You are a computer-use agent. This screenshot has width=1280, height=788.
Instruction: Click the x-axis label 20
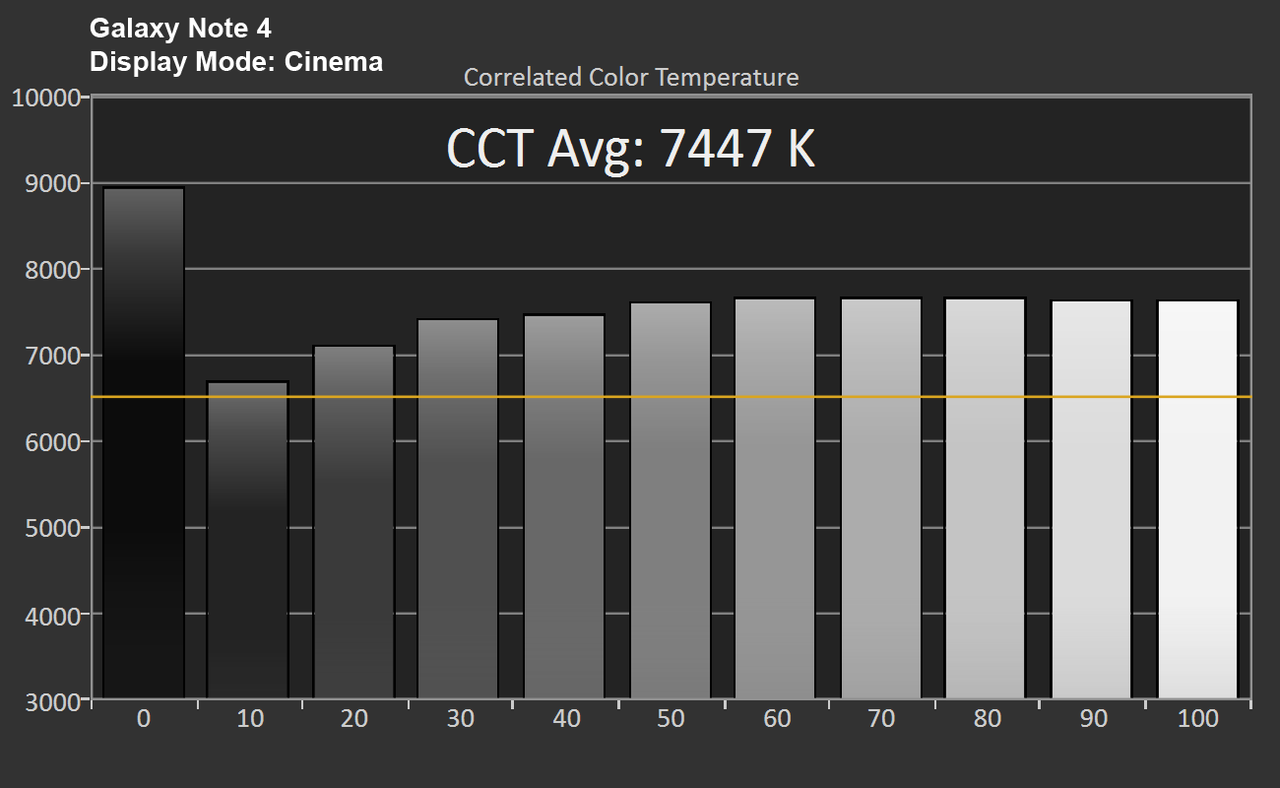pos(355,719)
